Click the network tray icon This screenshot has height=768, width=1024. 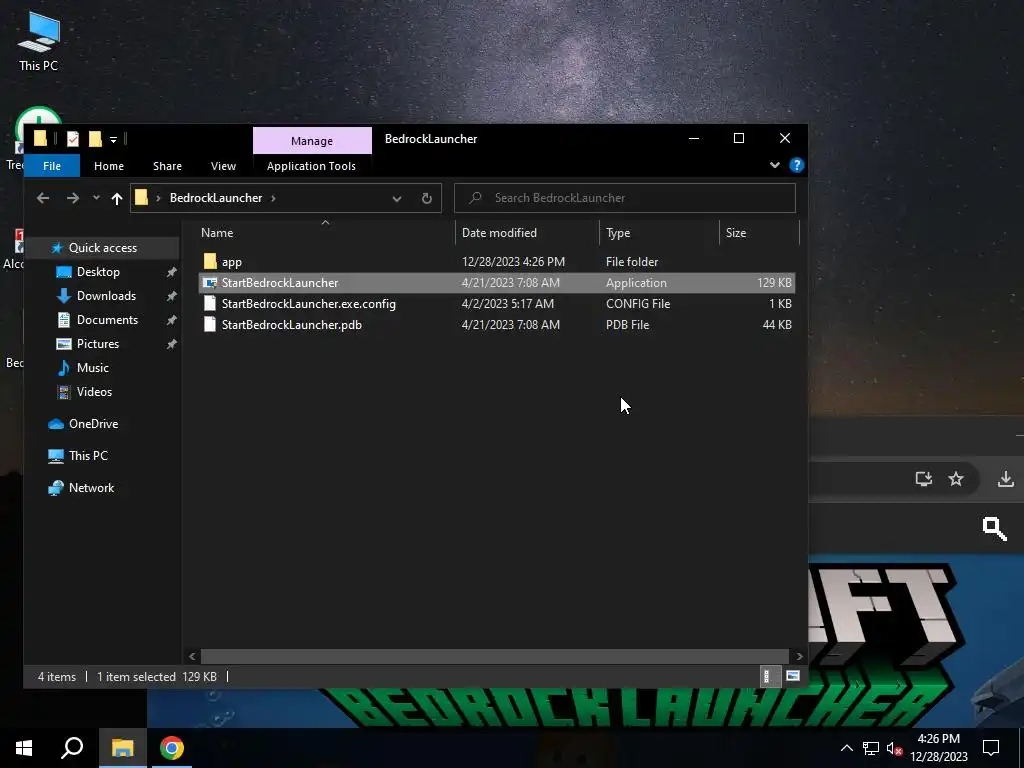(871, 748)
